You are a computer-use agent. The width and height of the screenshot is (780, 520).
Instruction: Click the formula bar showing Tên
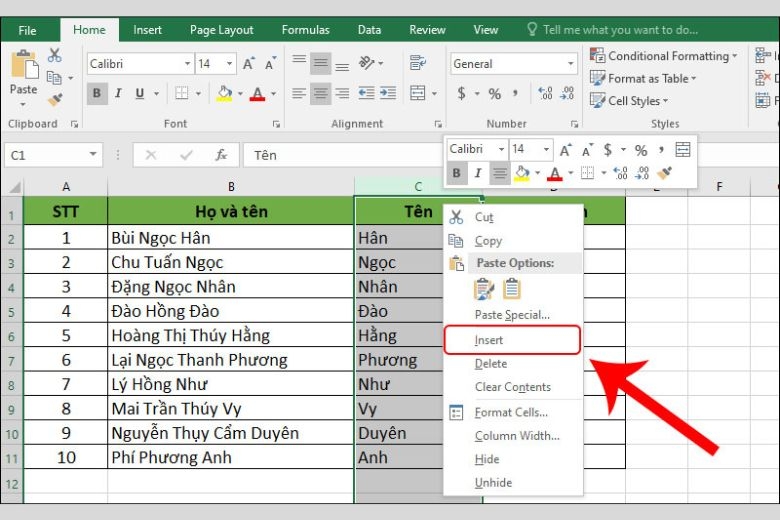pyautogui.click(x=343, y=155)
